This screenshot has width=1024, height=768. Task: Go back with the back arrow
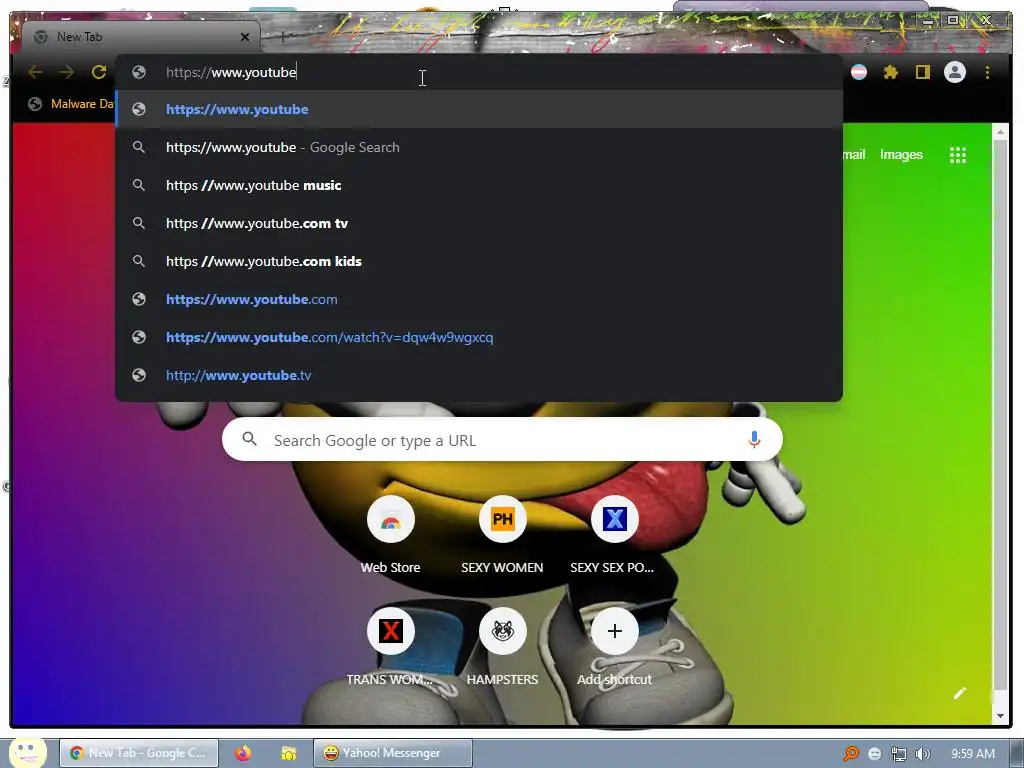point(35,72)
